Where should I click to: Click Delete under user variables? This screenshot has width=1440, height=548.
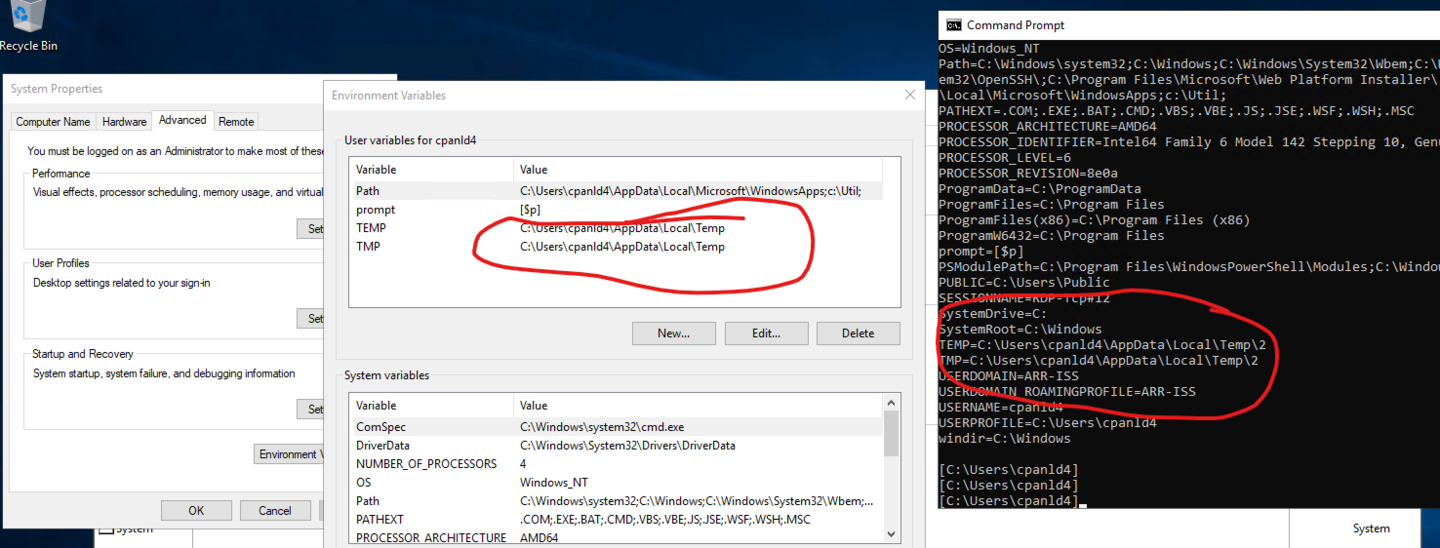(x=857, y=333)
